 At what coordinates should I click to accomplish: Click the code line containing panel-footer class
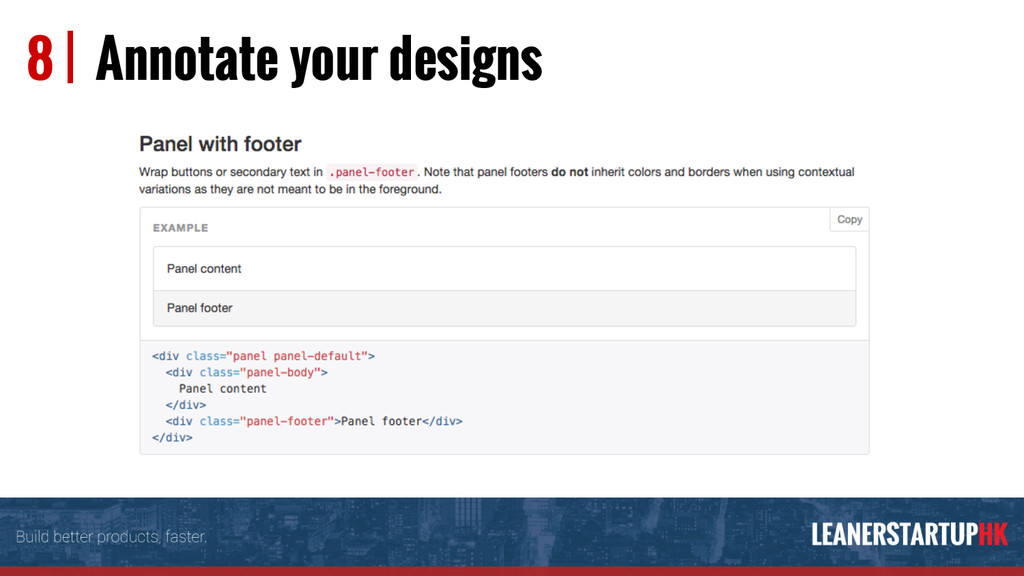[x=313, y=421]
